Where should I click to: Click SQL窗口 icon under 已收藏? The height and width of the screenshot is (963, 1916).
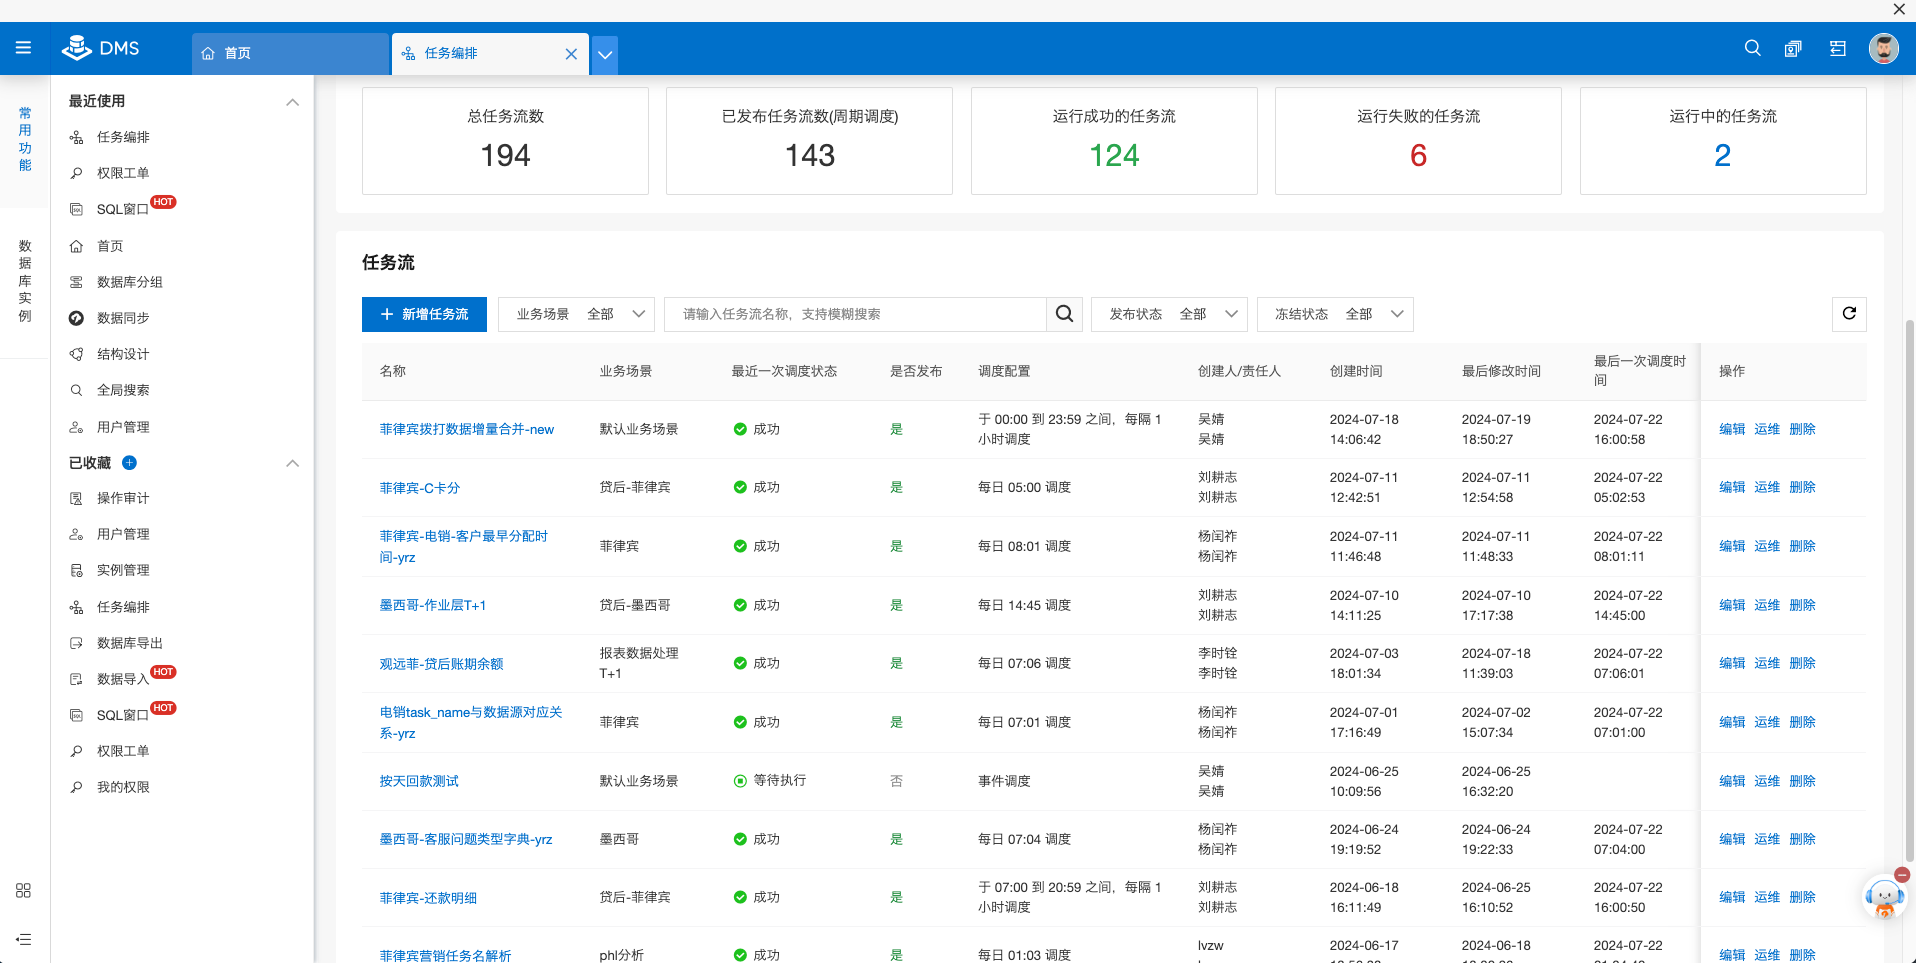pyautogui.click(x=76, y=715)
